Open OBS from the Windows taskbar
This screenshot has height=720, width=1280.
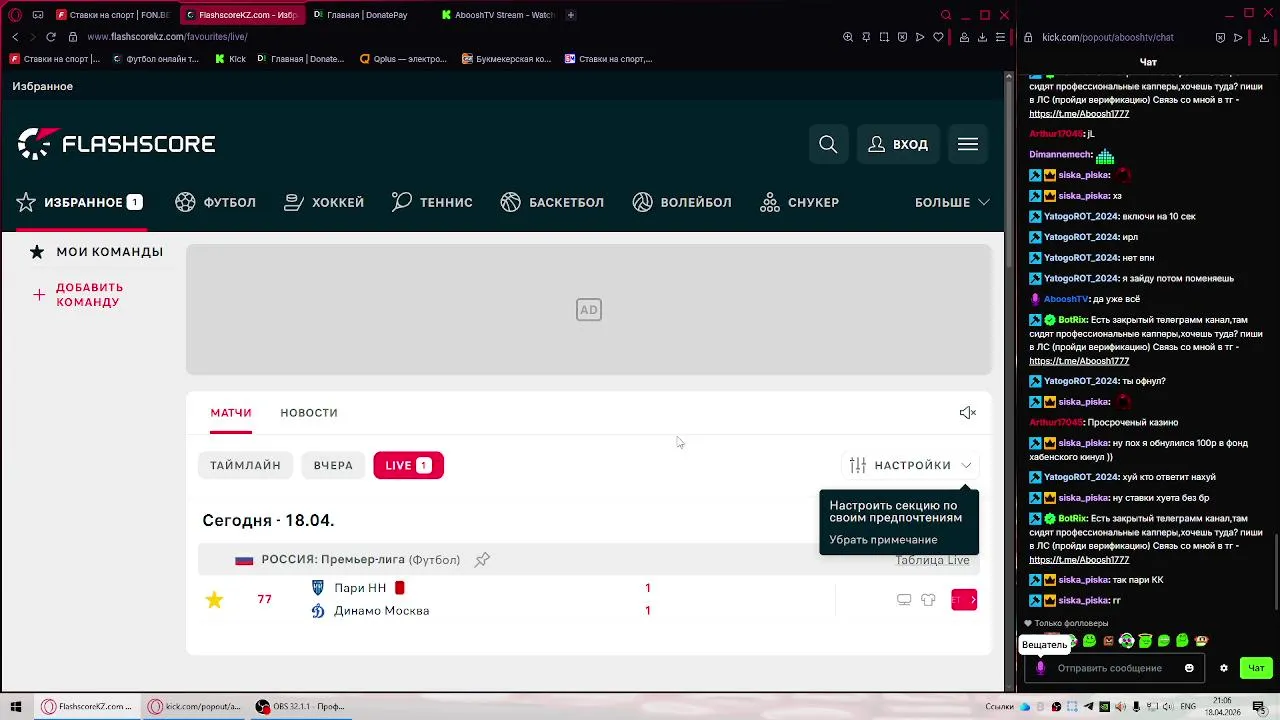coord(300,706)
